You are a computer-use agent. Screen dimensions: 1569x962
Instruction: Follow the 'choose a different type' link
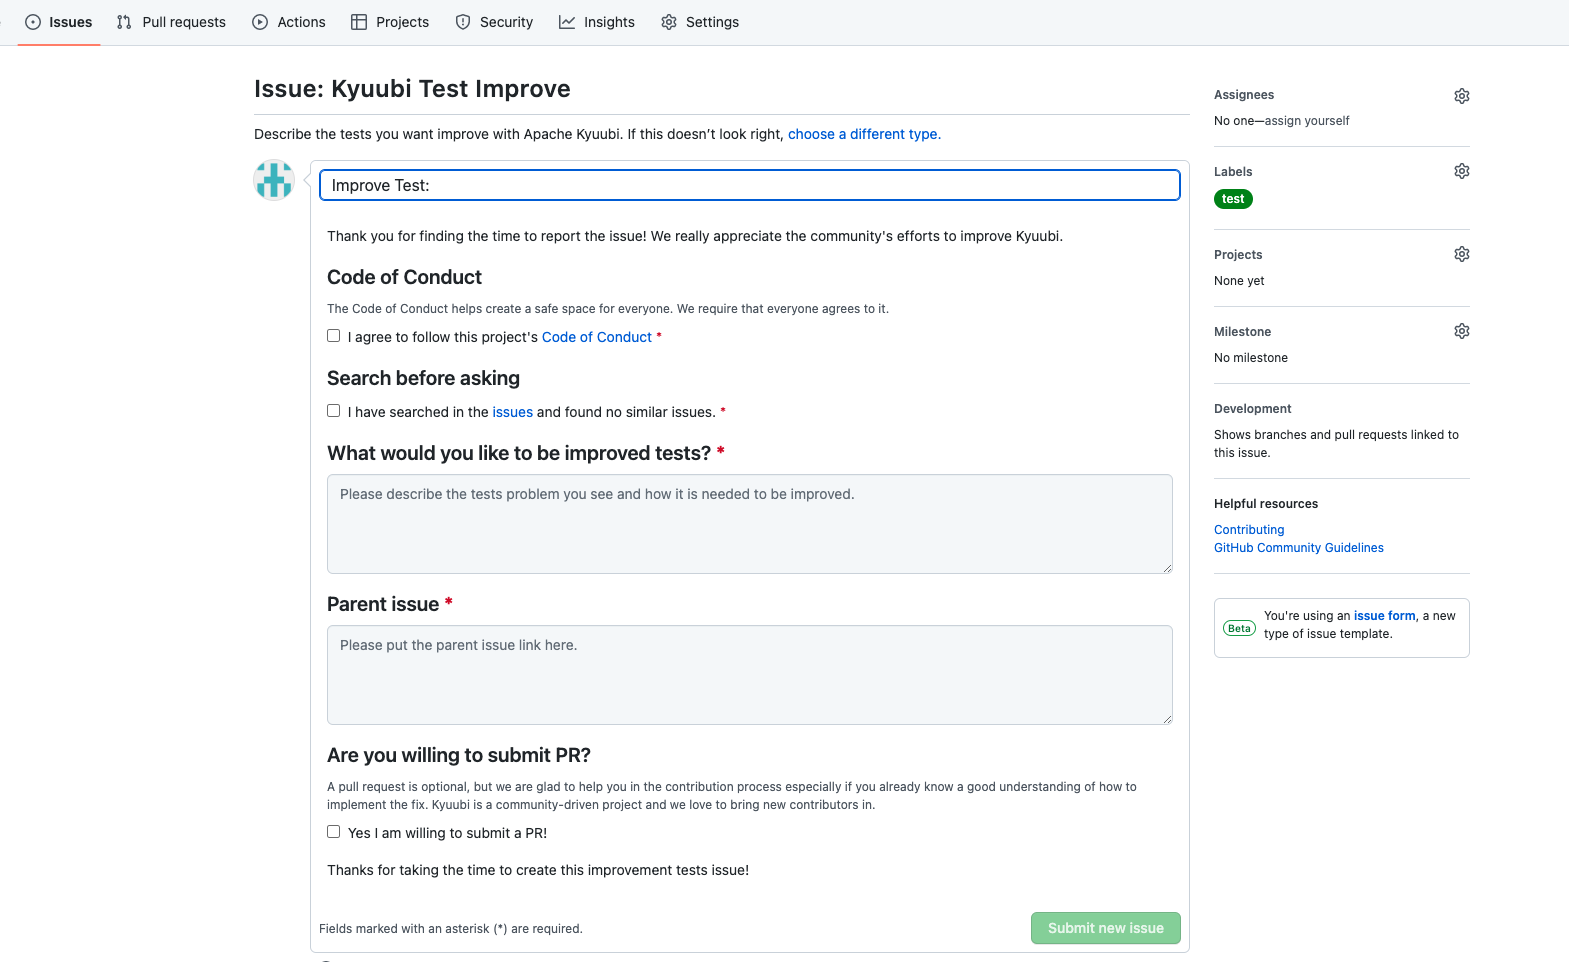tap(864, 134)
